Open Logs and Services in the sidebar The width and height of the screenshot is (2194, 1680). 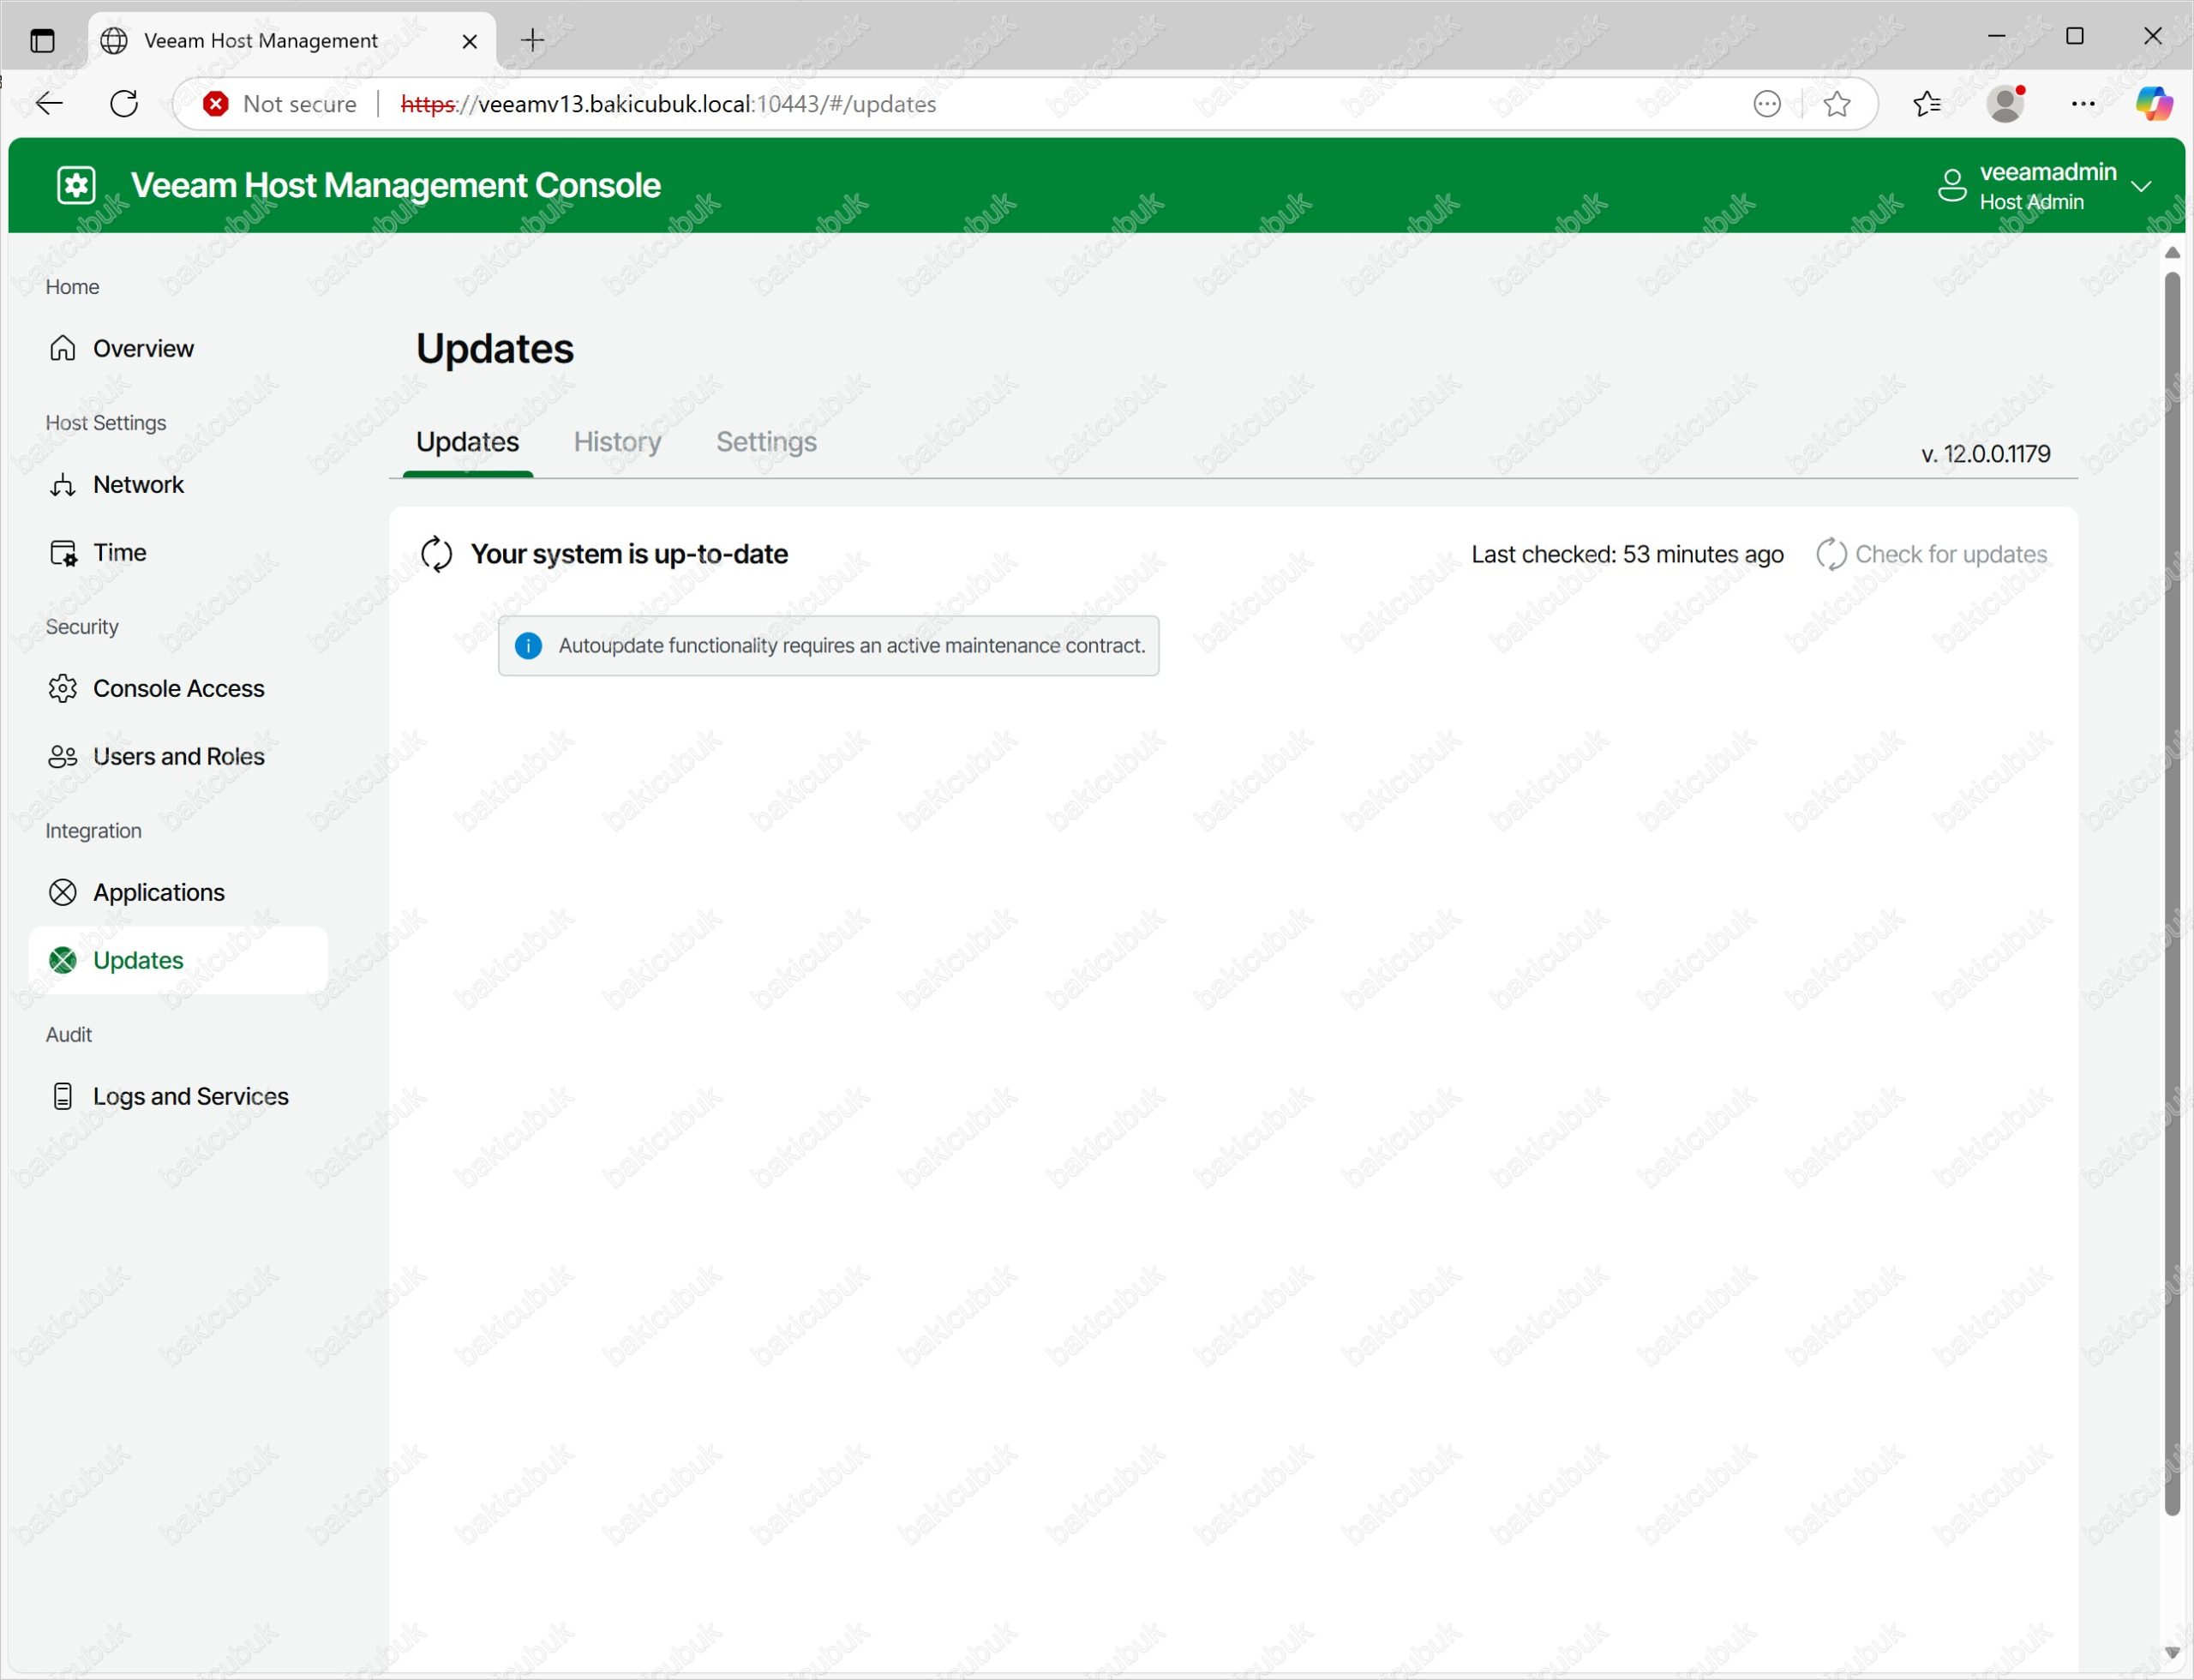tap(178, 1096)
